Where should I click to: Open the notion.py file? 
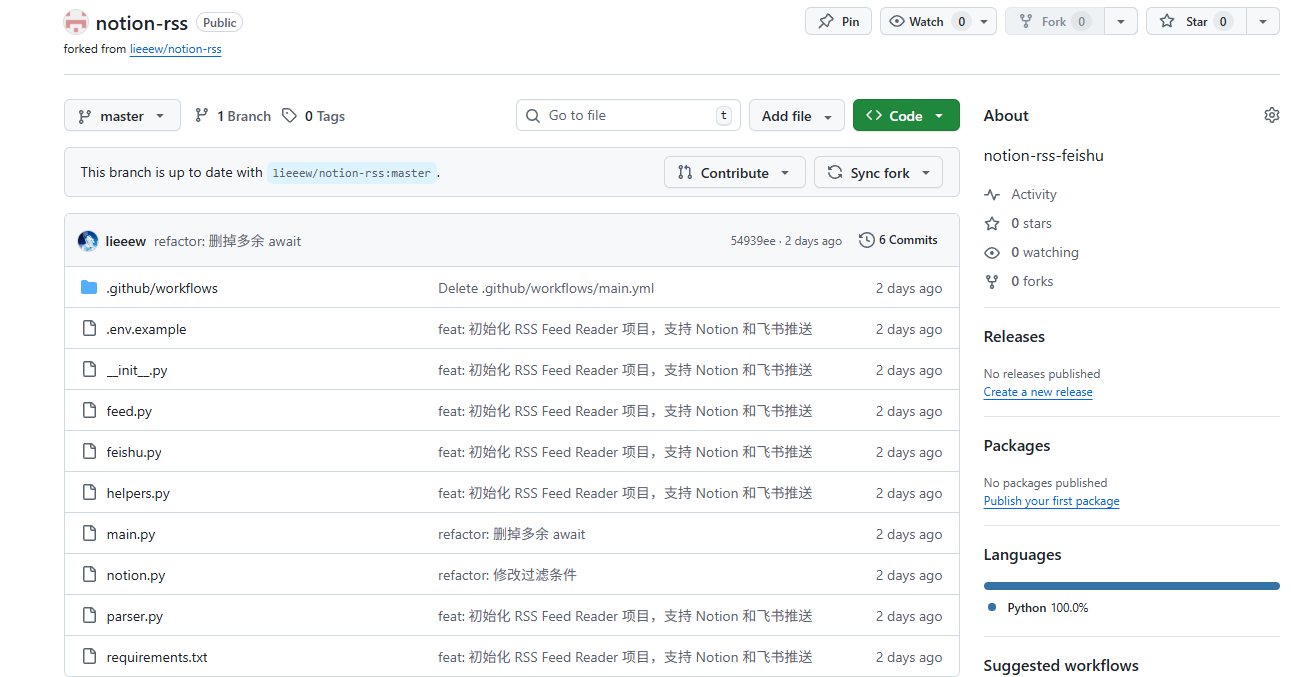point(136,575)
